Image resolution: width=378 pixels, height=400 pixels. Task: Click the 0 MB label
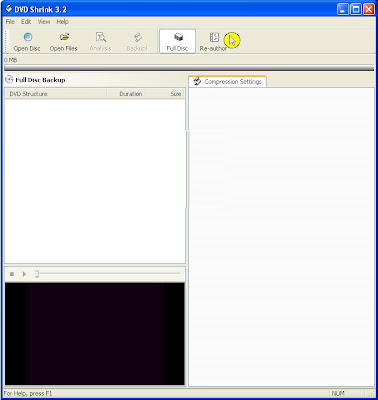coord(10,60)
